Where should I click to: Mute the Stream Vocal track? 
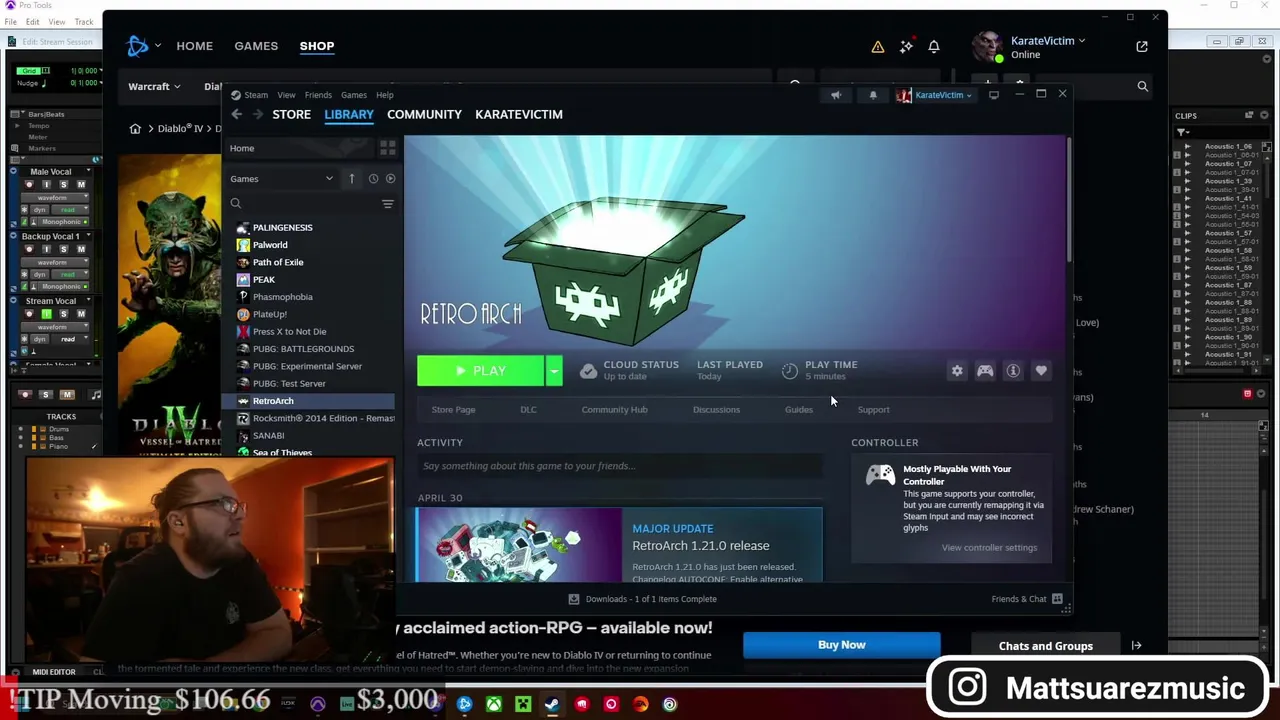tap(81, 314)
